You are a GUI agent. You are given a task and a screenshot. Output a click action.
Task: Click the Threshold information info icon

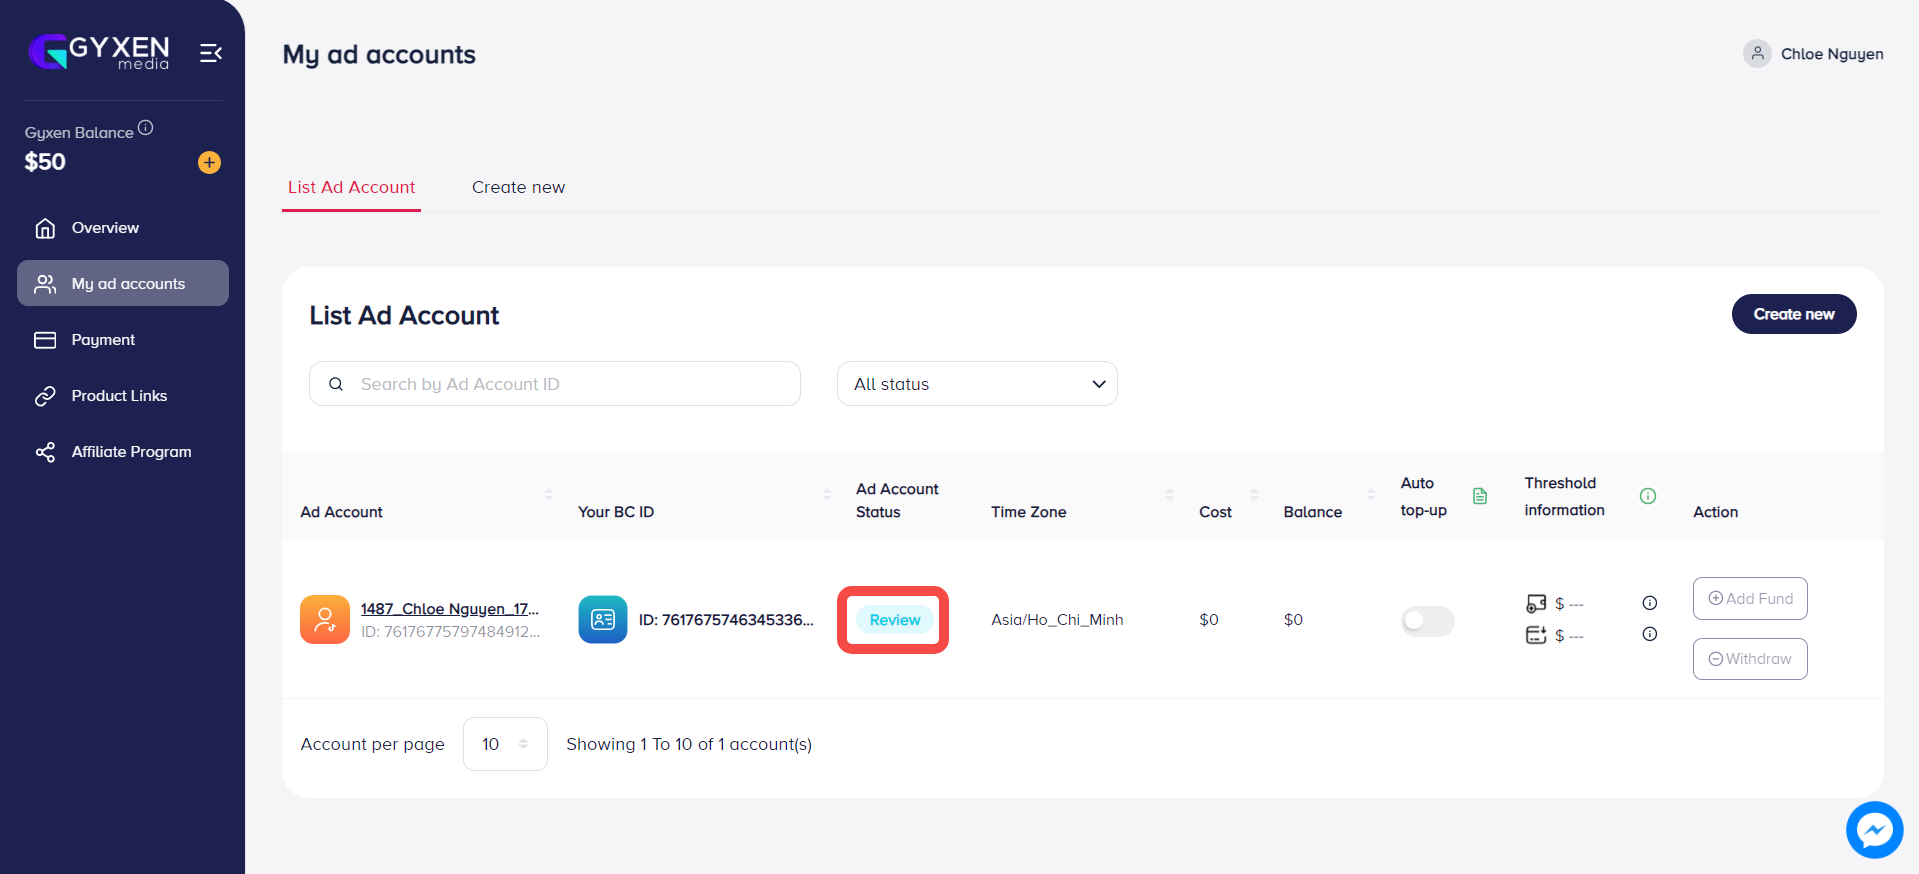click(1648, 496)
